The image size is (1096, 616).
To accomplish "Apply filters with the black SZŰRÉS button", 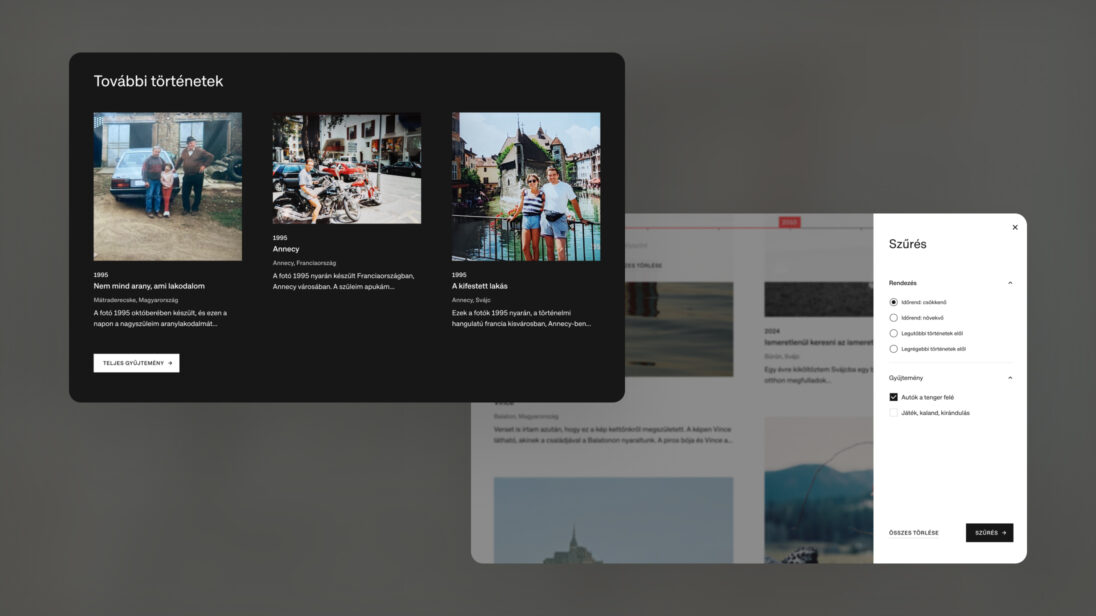I will tap(990, 533).
